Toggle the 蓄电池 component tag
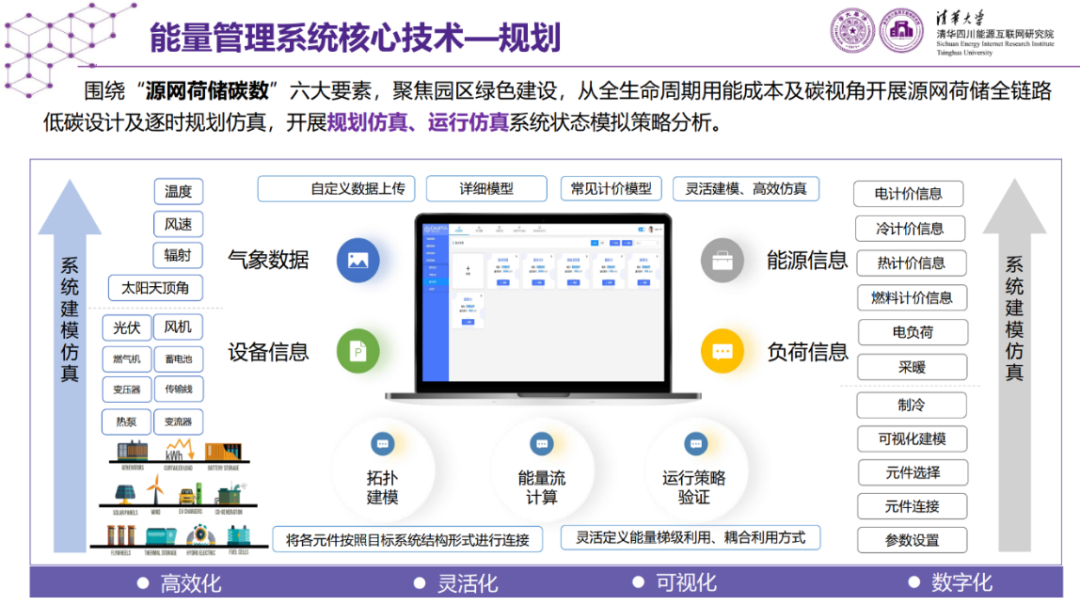 (x=177, y=358)
